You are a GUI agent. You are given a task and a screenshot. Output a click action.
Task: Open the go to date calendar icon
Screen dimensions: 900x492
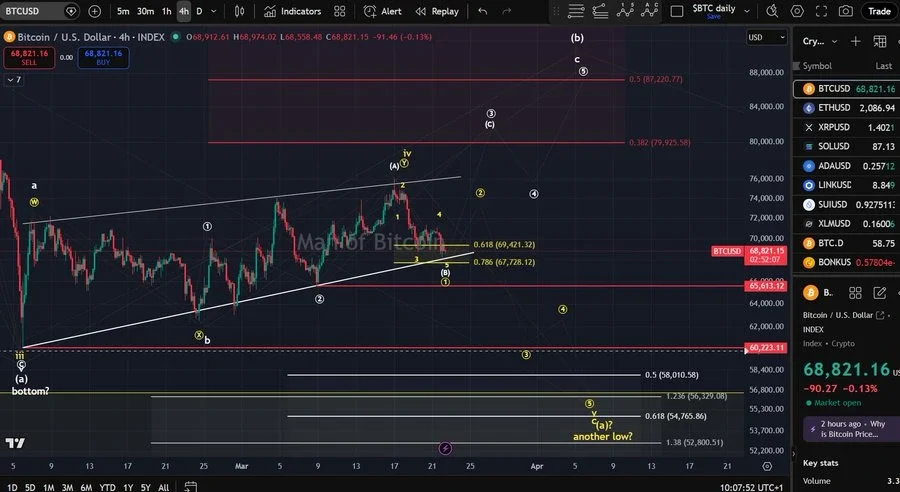tap(191, 487)
